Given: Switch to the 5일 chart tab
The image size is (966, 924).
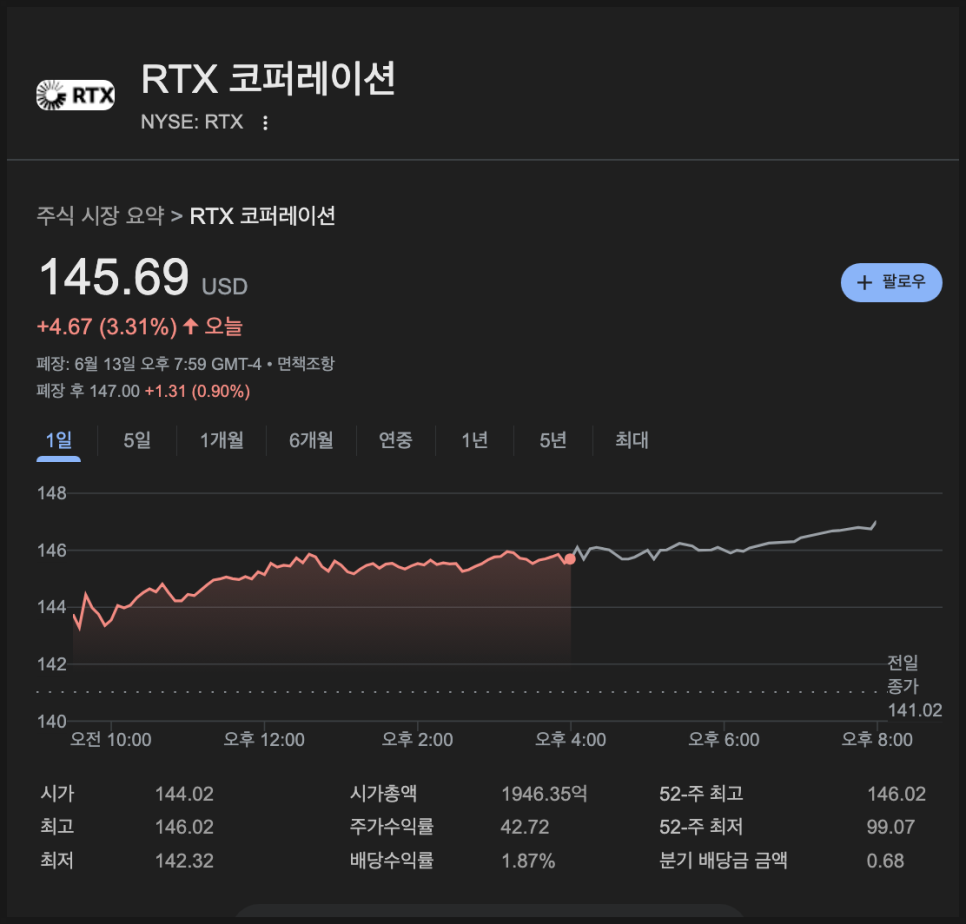Looking at the screenshot, I should click(x=137, y=440).
